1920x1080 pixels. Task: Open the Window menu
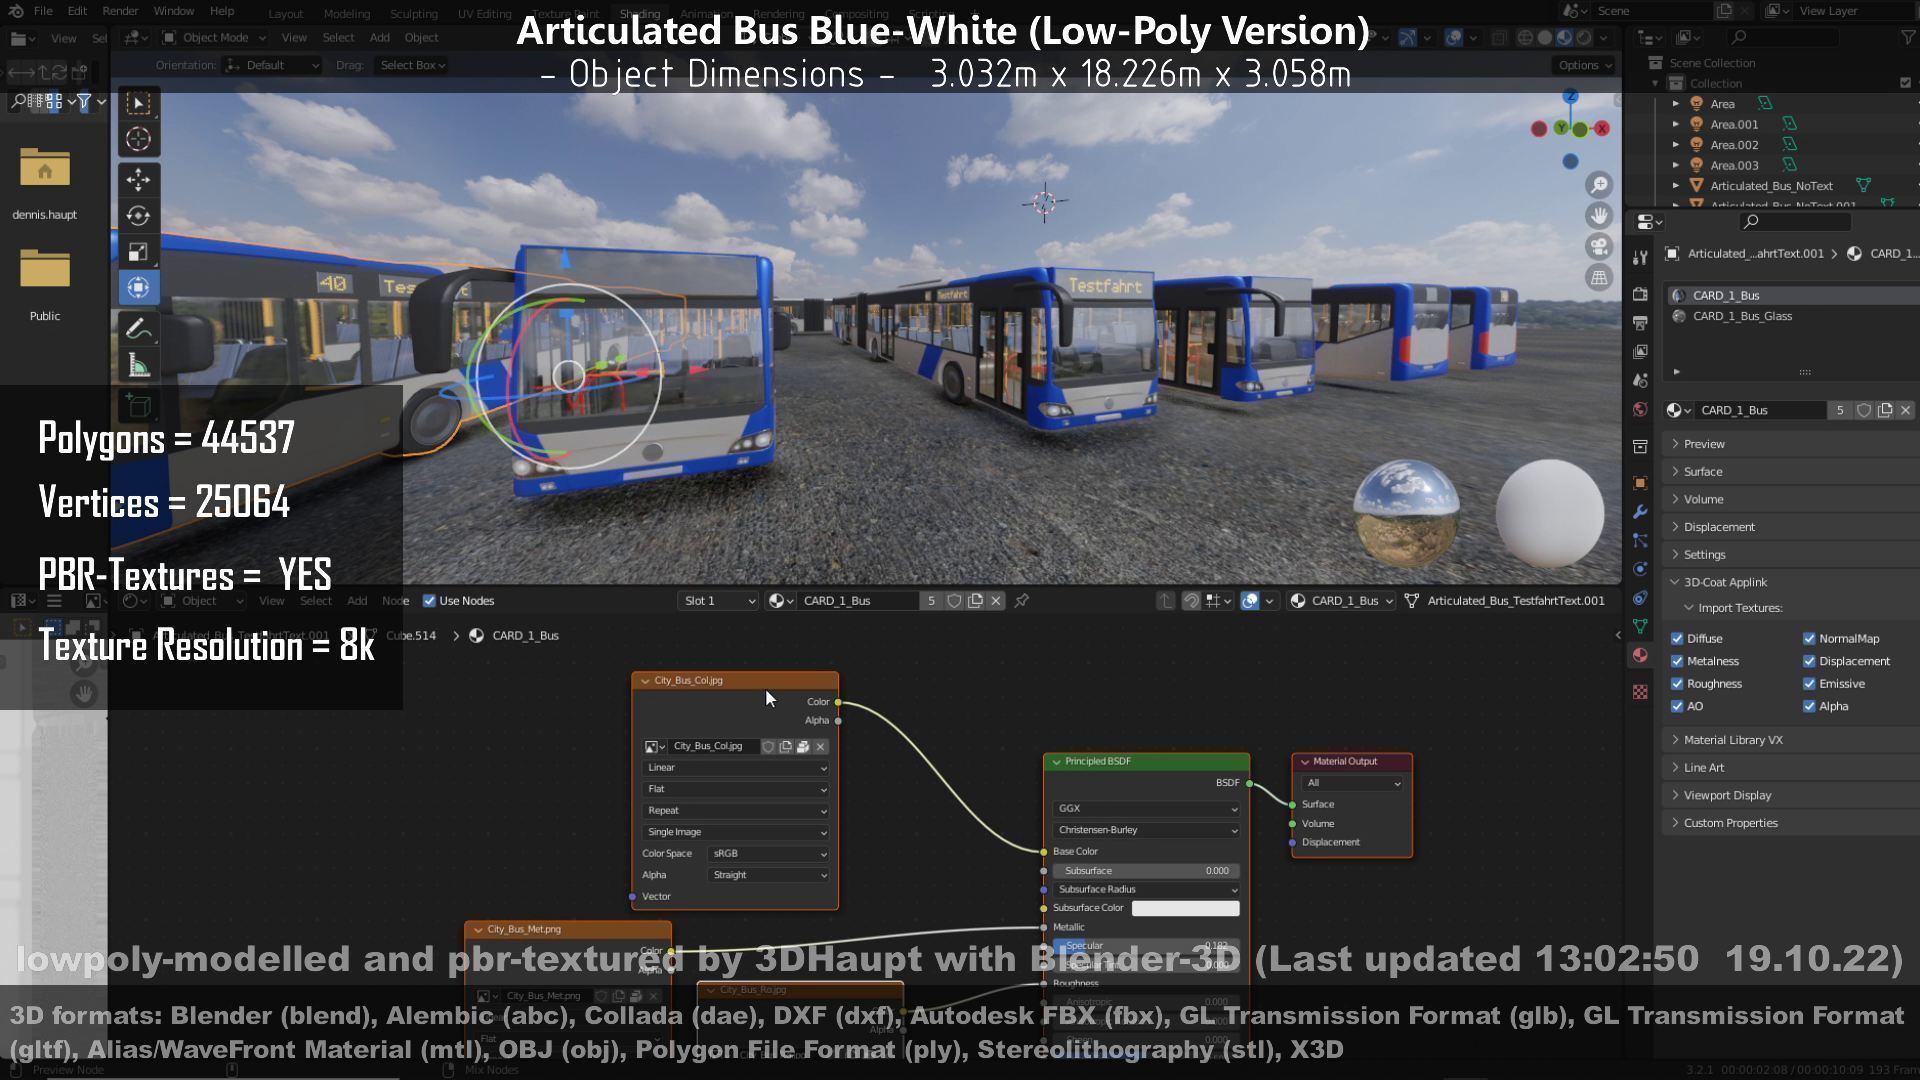174,11
